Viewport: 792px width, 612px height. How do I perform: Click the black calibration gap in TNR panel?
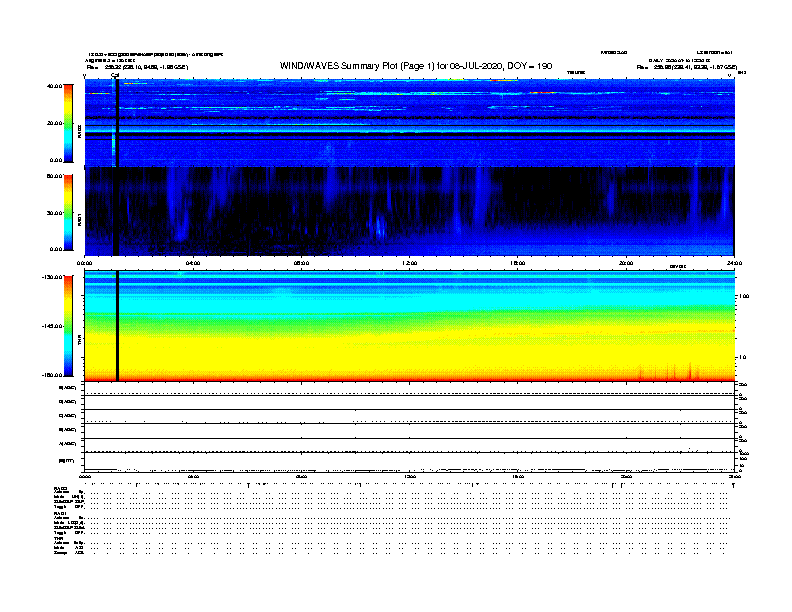click(x=117, y=326)
